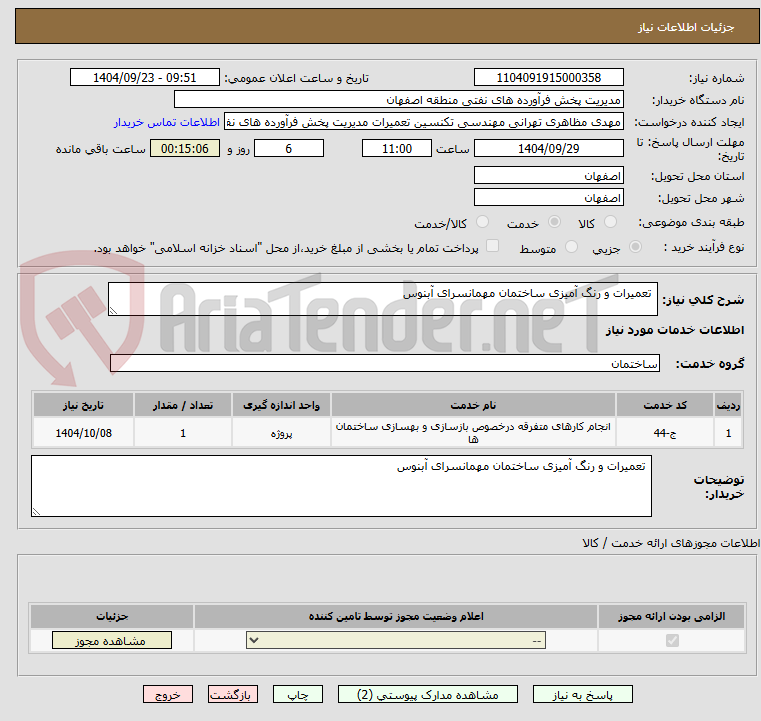Open 'مشاهده مدارک پیوستی (2)' attachments

pos(428,694)
